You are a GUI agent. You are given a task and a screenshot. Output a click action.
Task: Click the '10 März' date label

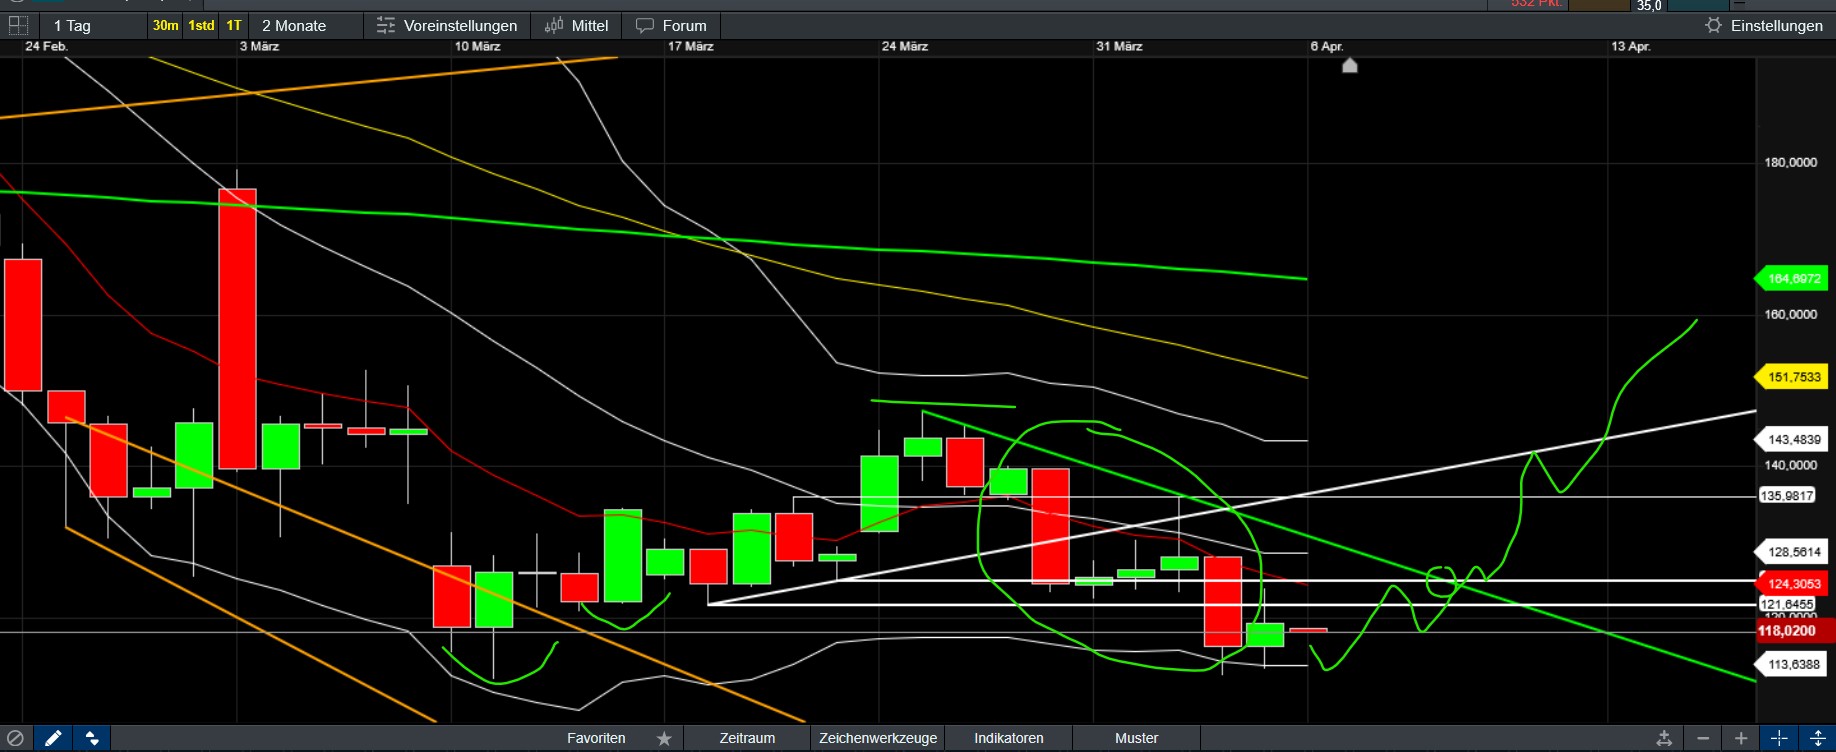477,47
